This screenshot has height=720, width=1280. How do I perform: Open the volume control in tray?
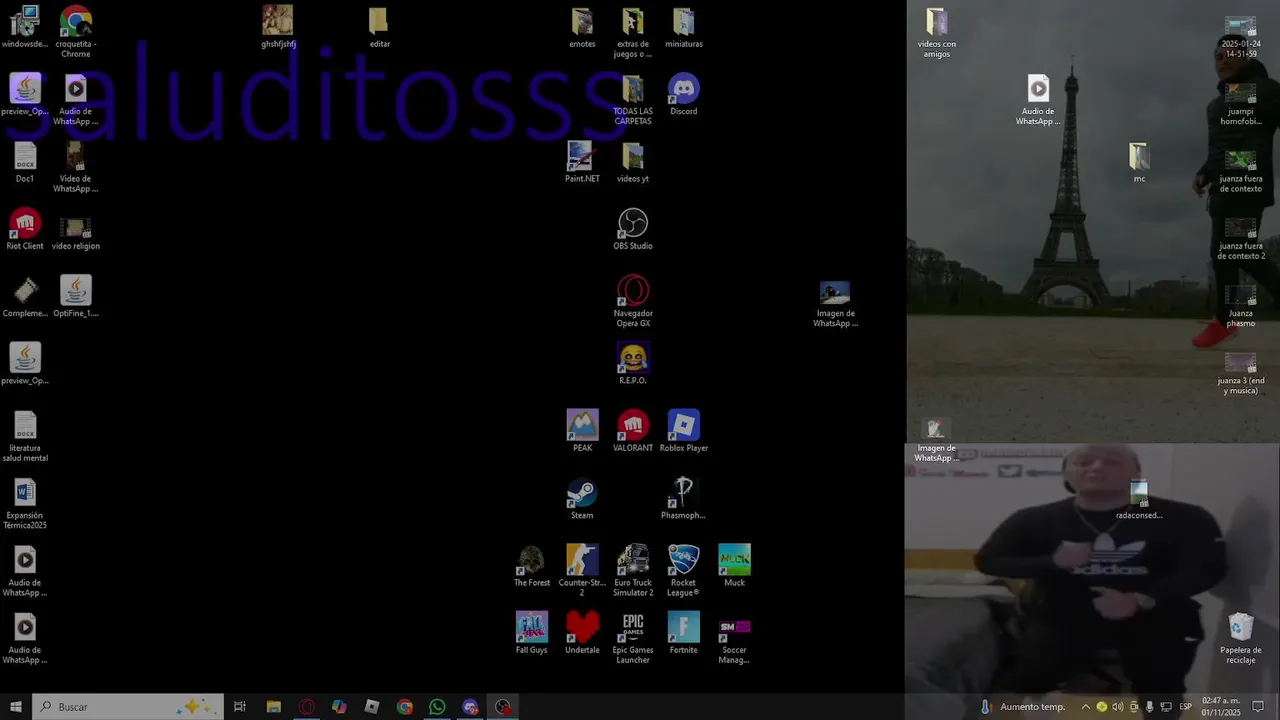coord(1118,707)
